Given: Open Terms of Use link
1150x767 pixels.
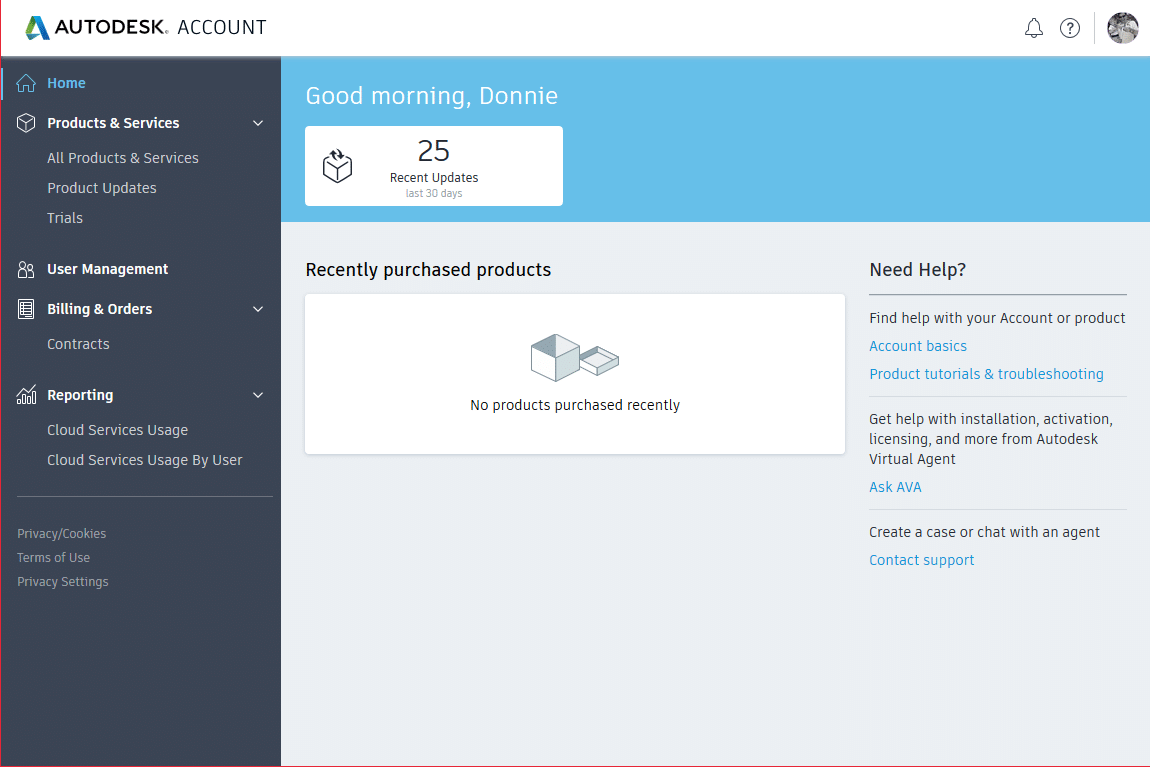Looking at the screenshot, I should [x=54, y=558].
